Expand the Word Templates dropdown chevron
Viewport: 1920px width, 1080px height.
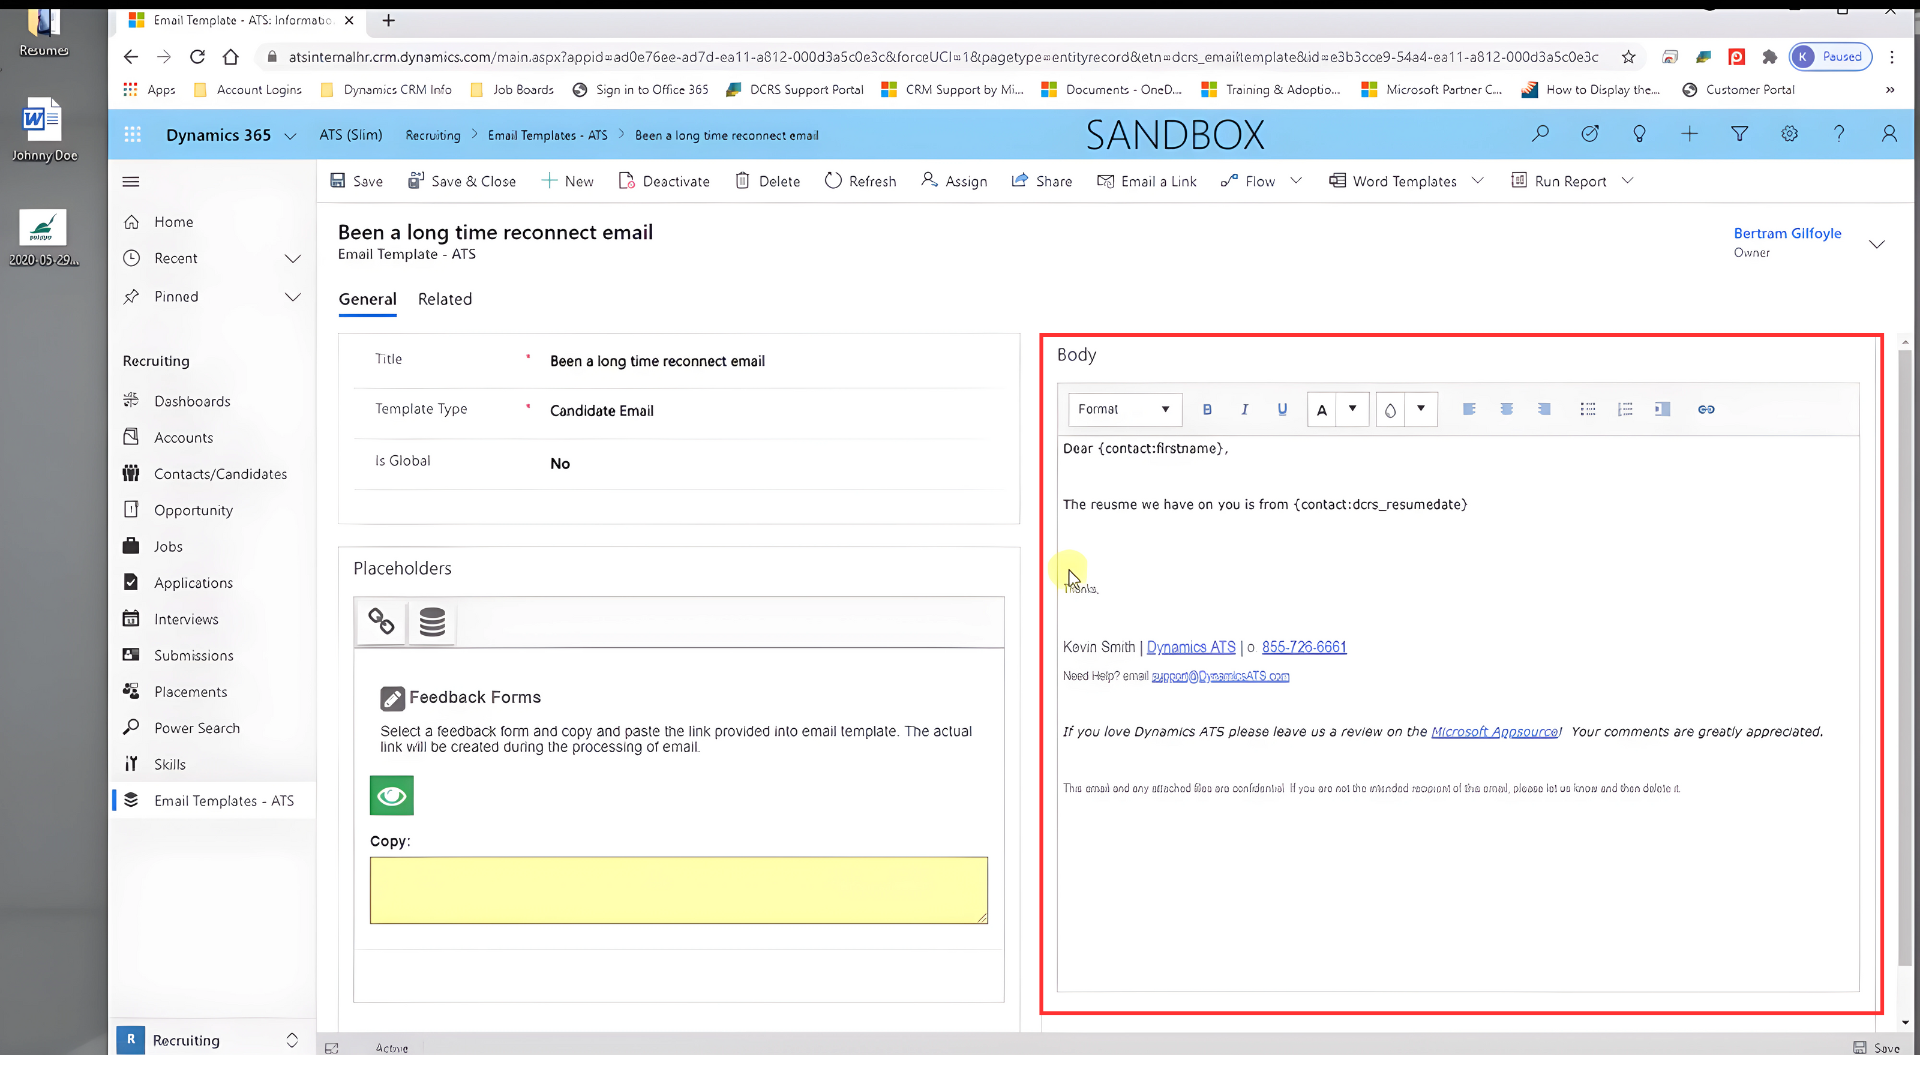point(1477,181)
